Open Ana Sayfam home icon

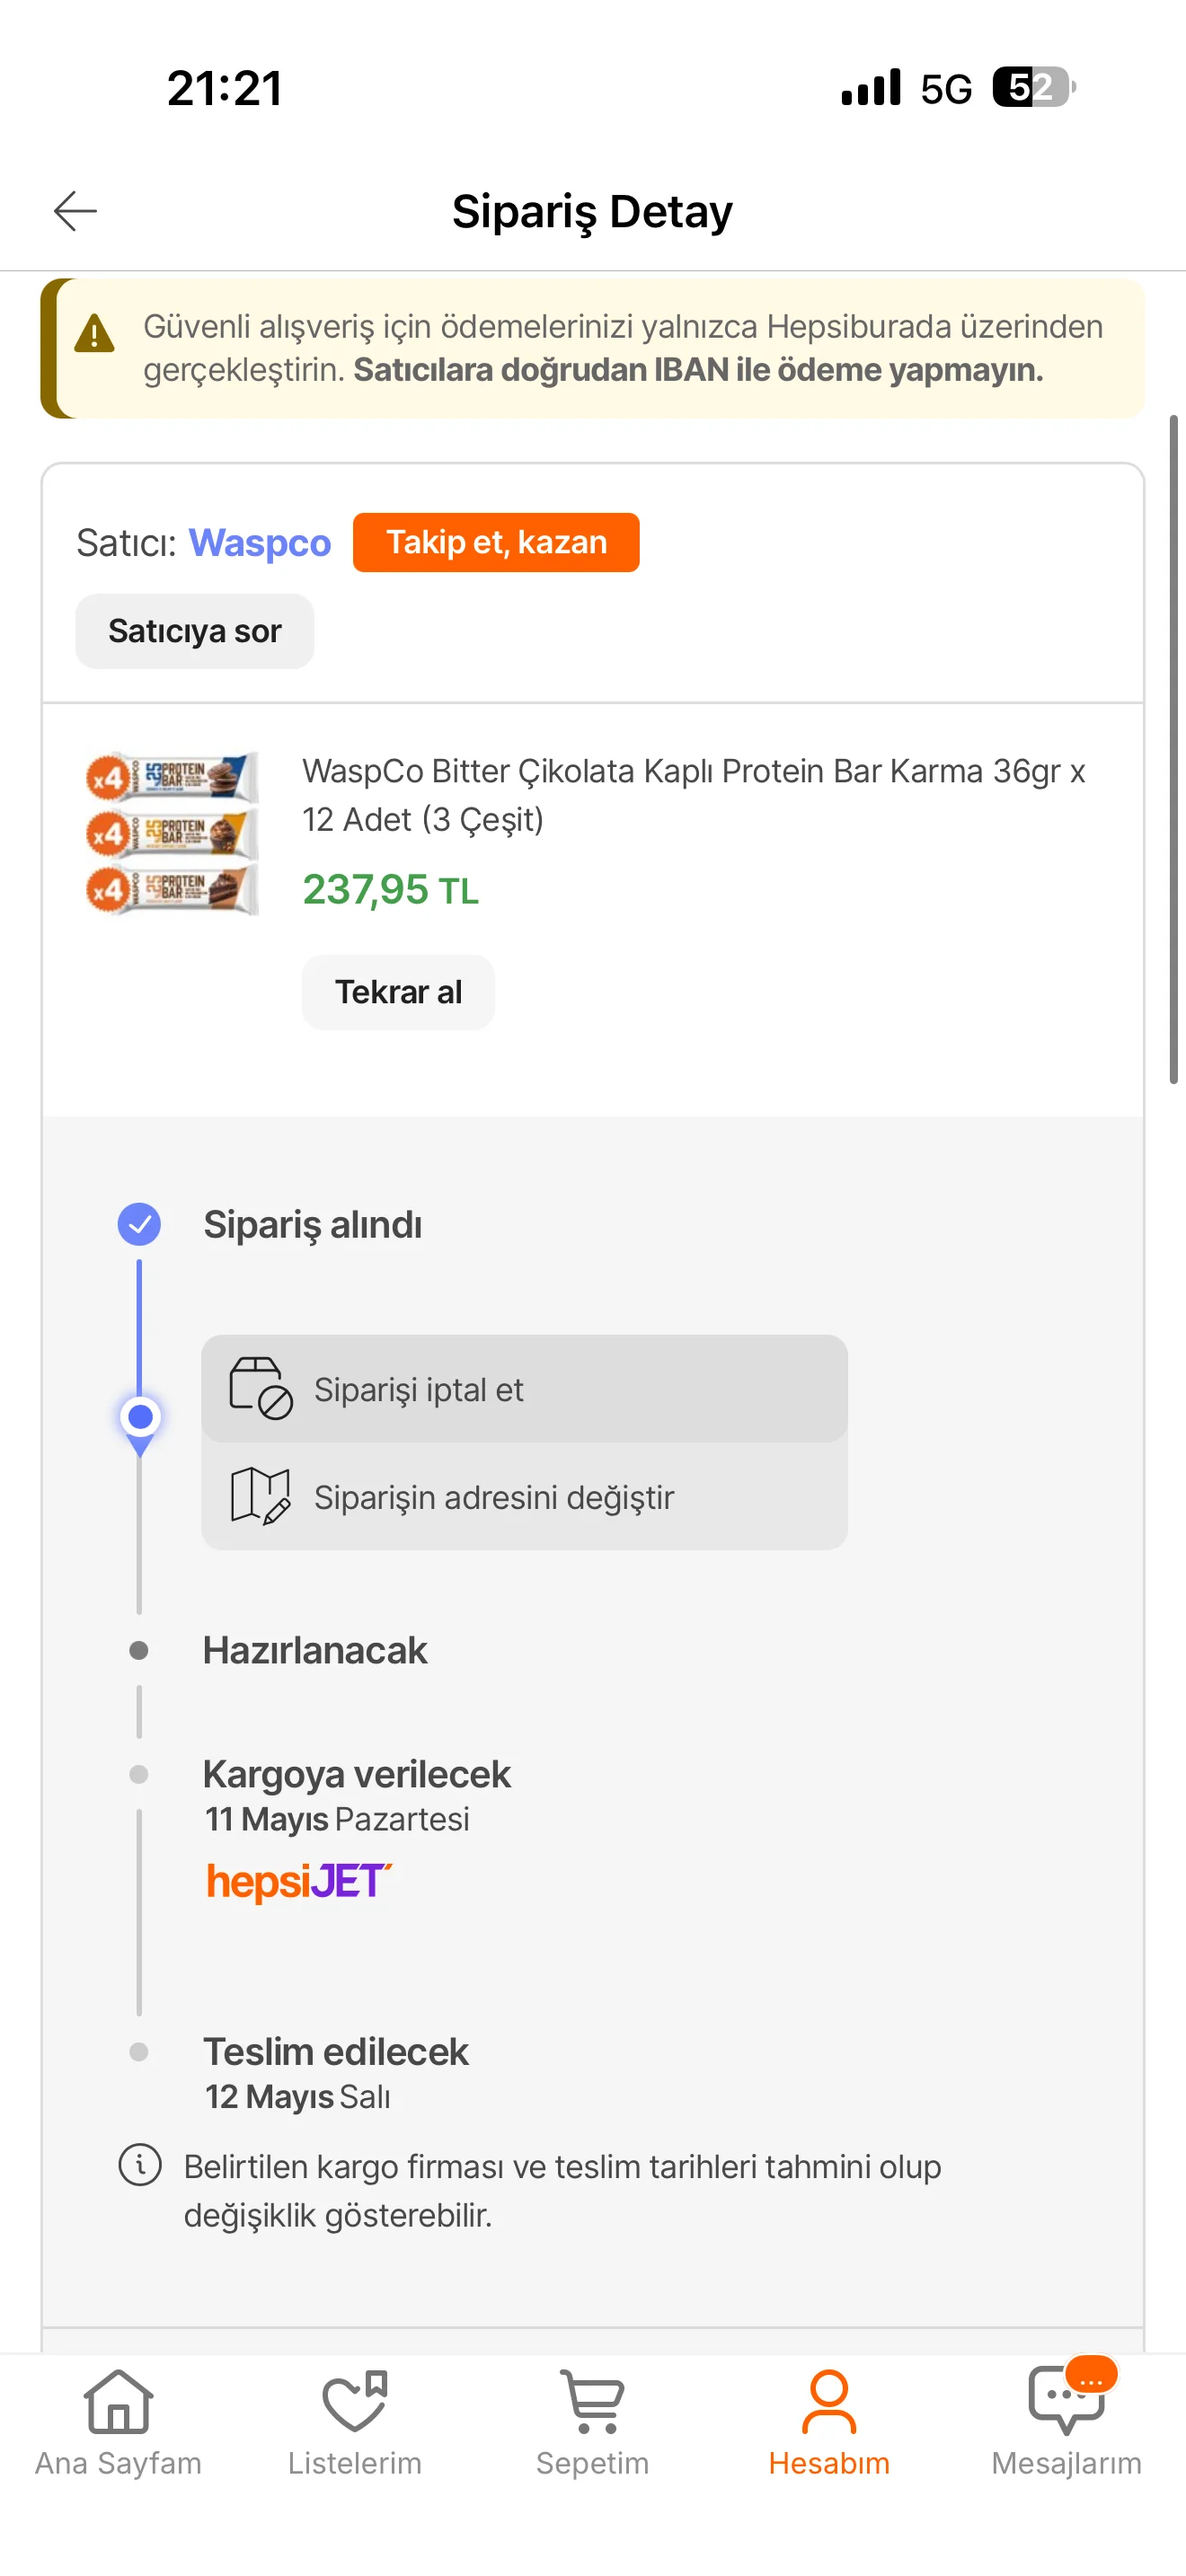tap(118, 2402)
